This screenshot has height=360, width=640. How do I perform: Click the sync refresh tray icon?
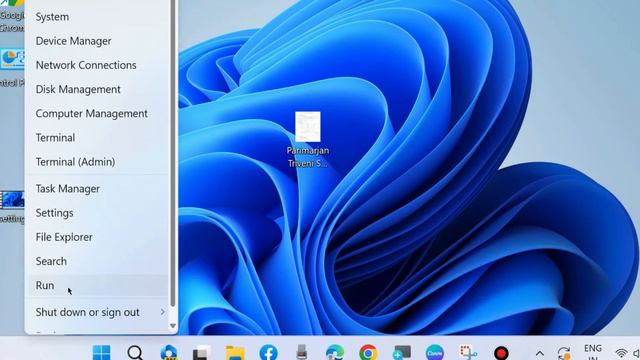564,353
